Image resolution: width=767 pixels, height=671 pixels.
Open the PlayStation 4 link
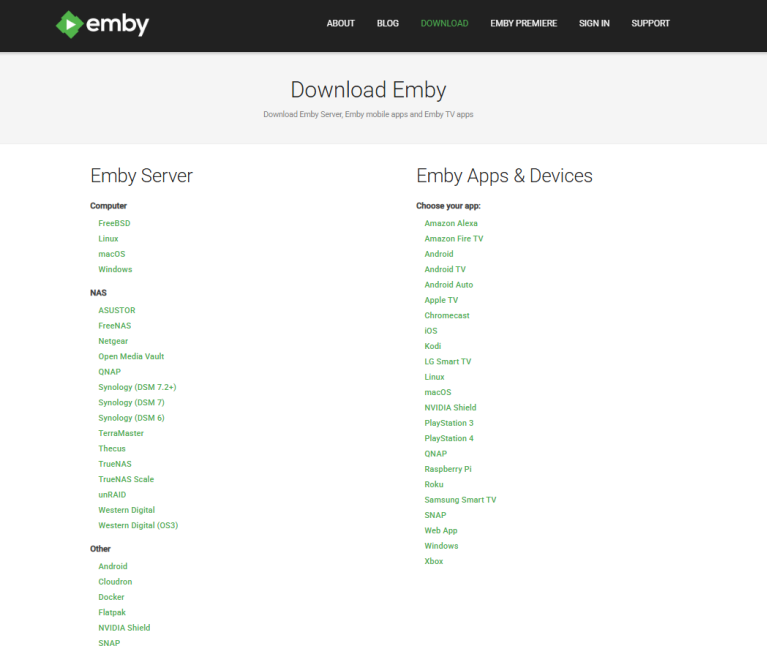(449, 439)
